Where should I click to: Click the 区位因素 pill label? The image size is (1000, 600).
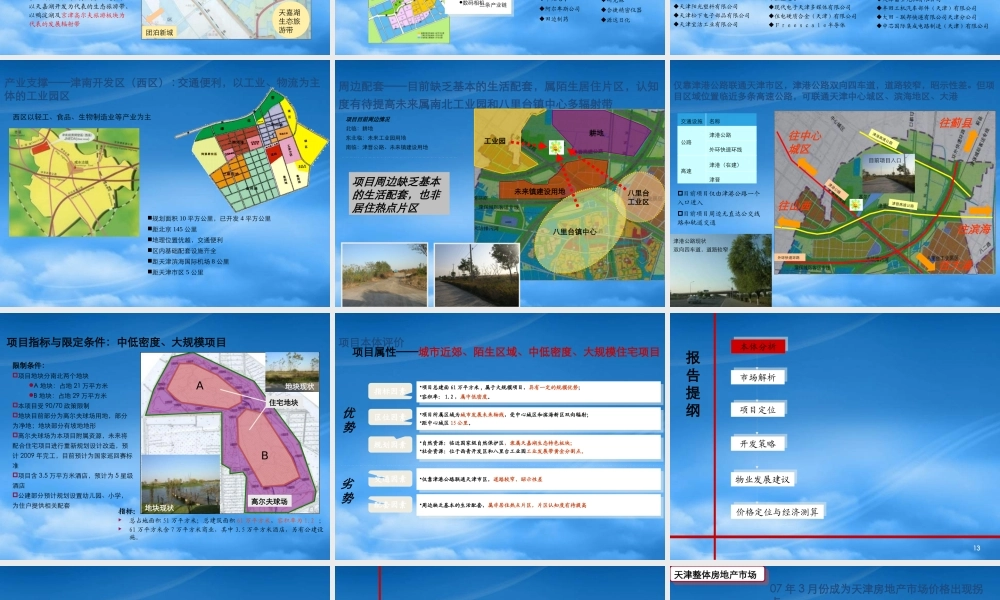pyautogui.click(x=390, y=418)
